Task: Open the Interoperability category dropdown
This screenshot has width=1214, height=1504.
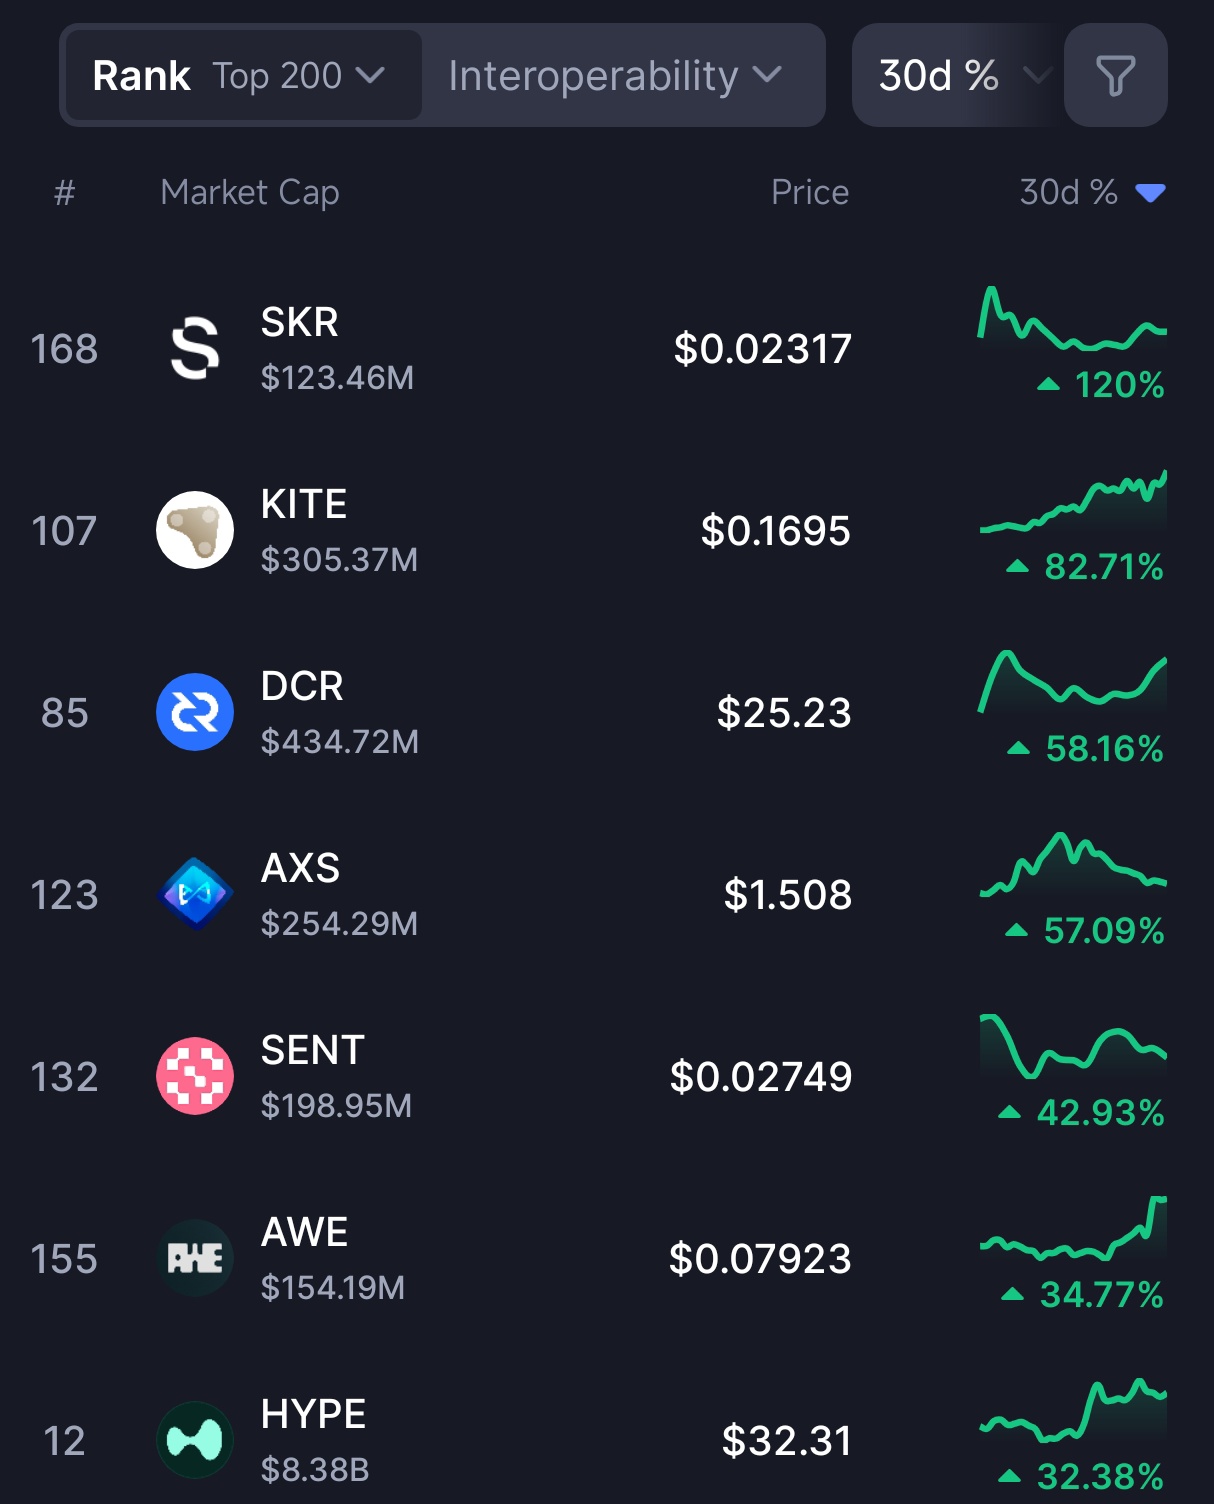Action: click(614, 76)
